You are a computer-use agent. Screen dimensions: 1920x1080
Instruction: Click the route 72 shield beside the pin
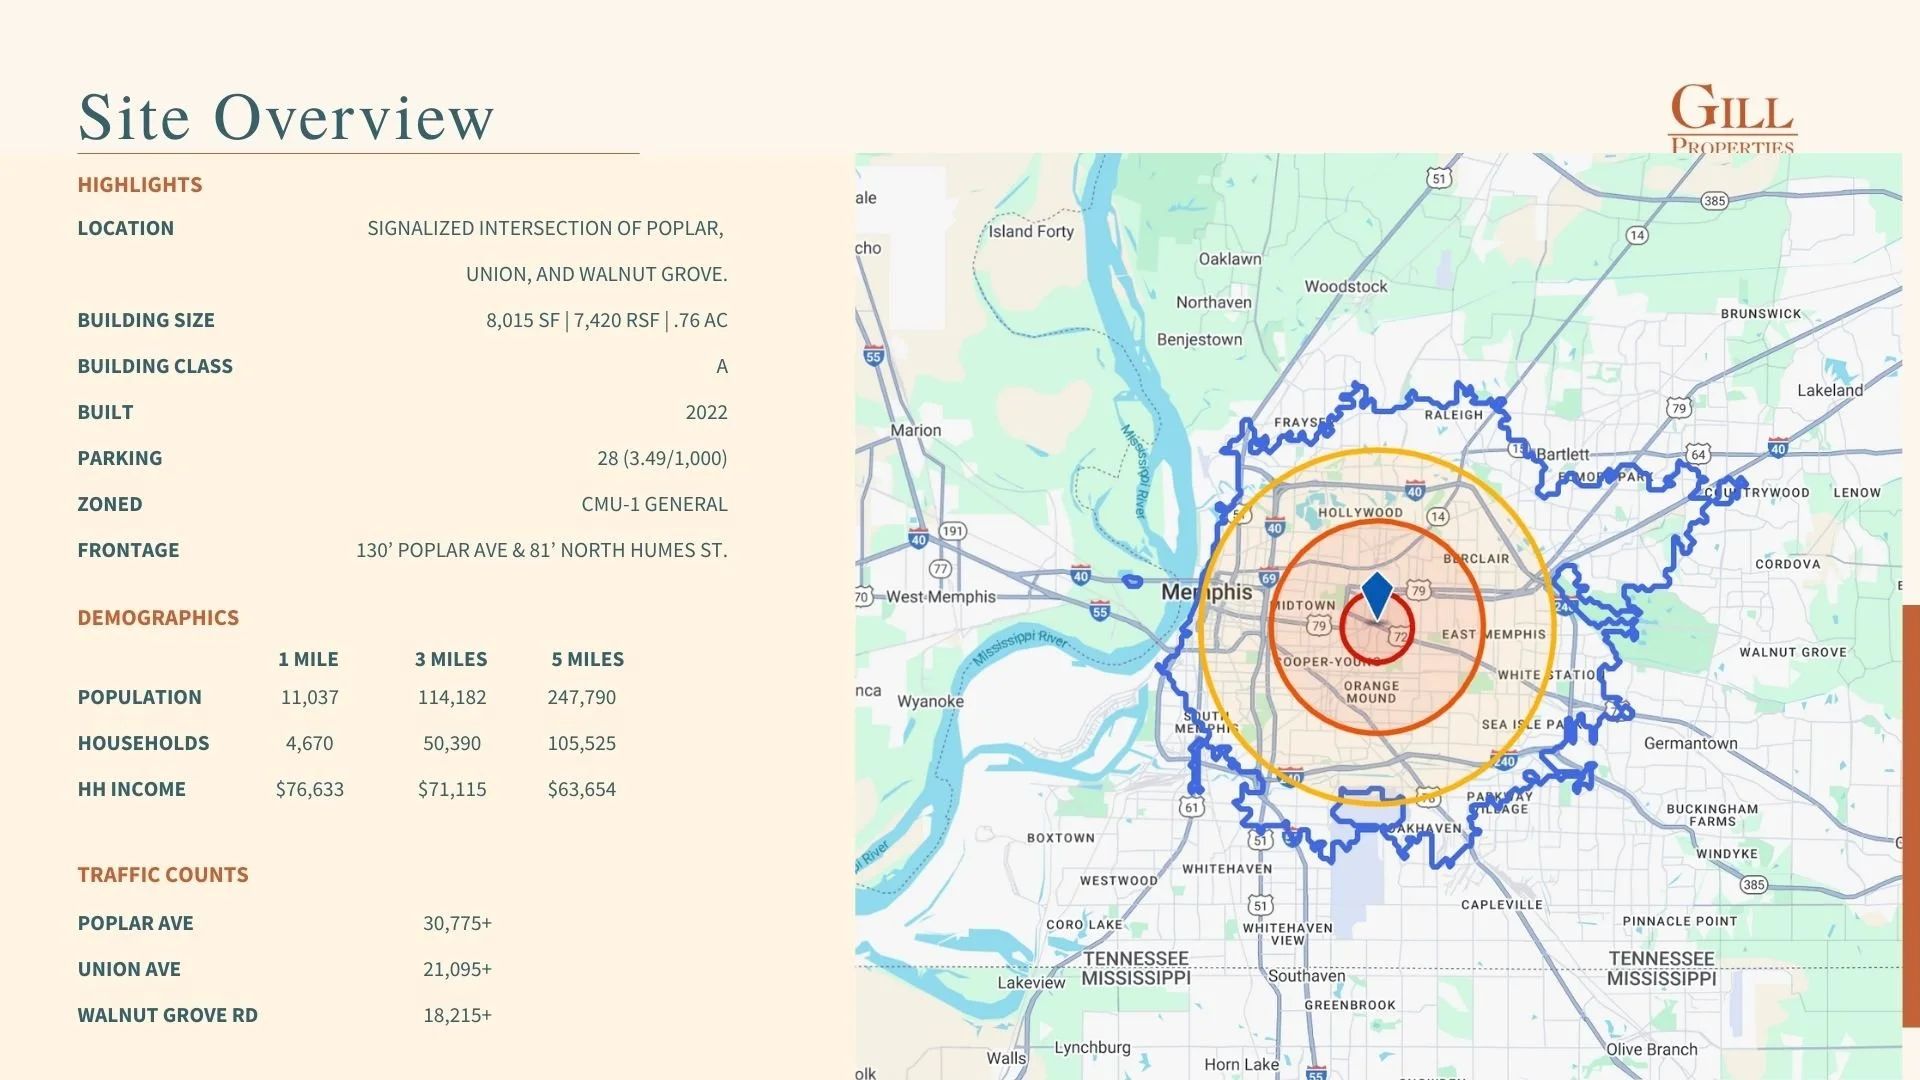tap(1399, 636)
